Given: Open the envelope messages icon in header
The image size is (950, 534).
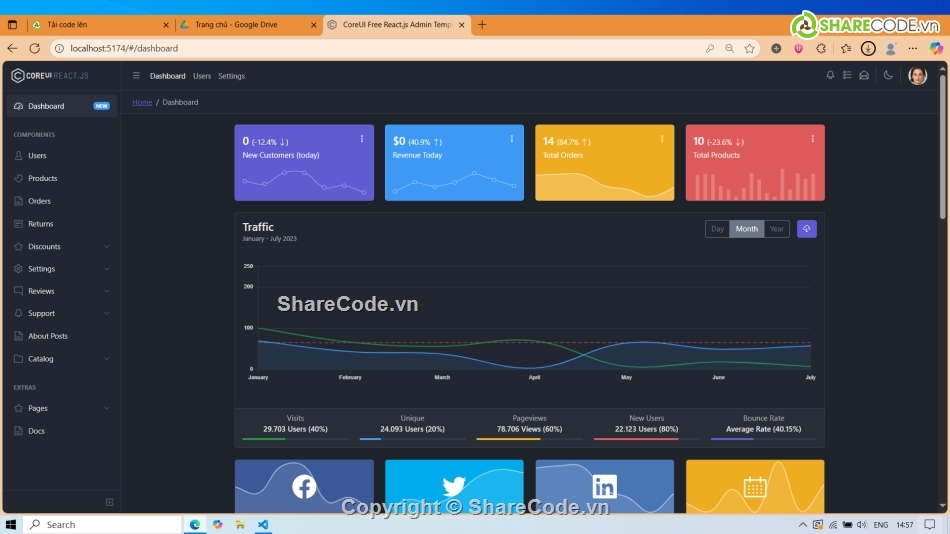Looking at the screenshot, I should pos(864,76).
